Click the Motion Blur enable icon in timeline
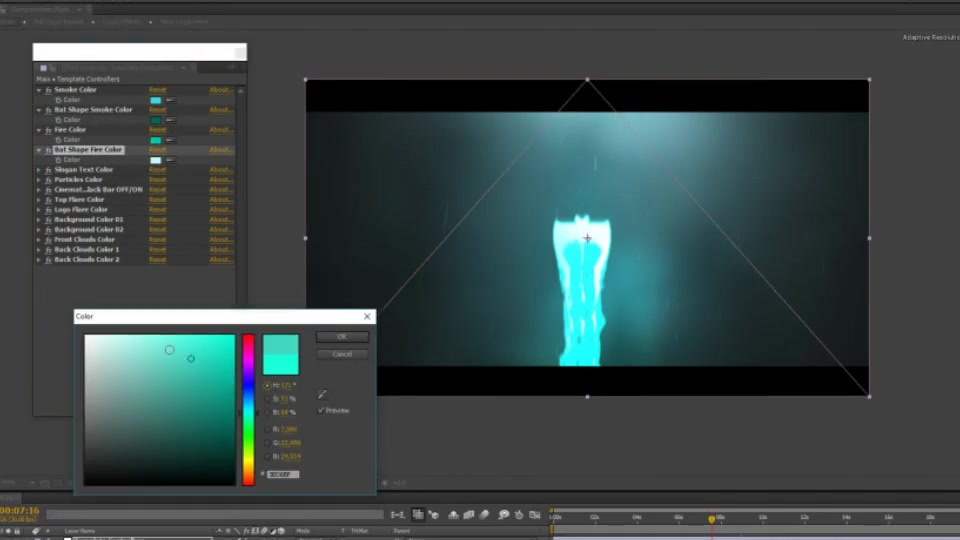Viewport: 960px width, 540px height. click(484, 515)
